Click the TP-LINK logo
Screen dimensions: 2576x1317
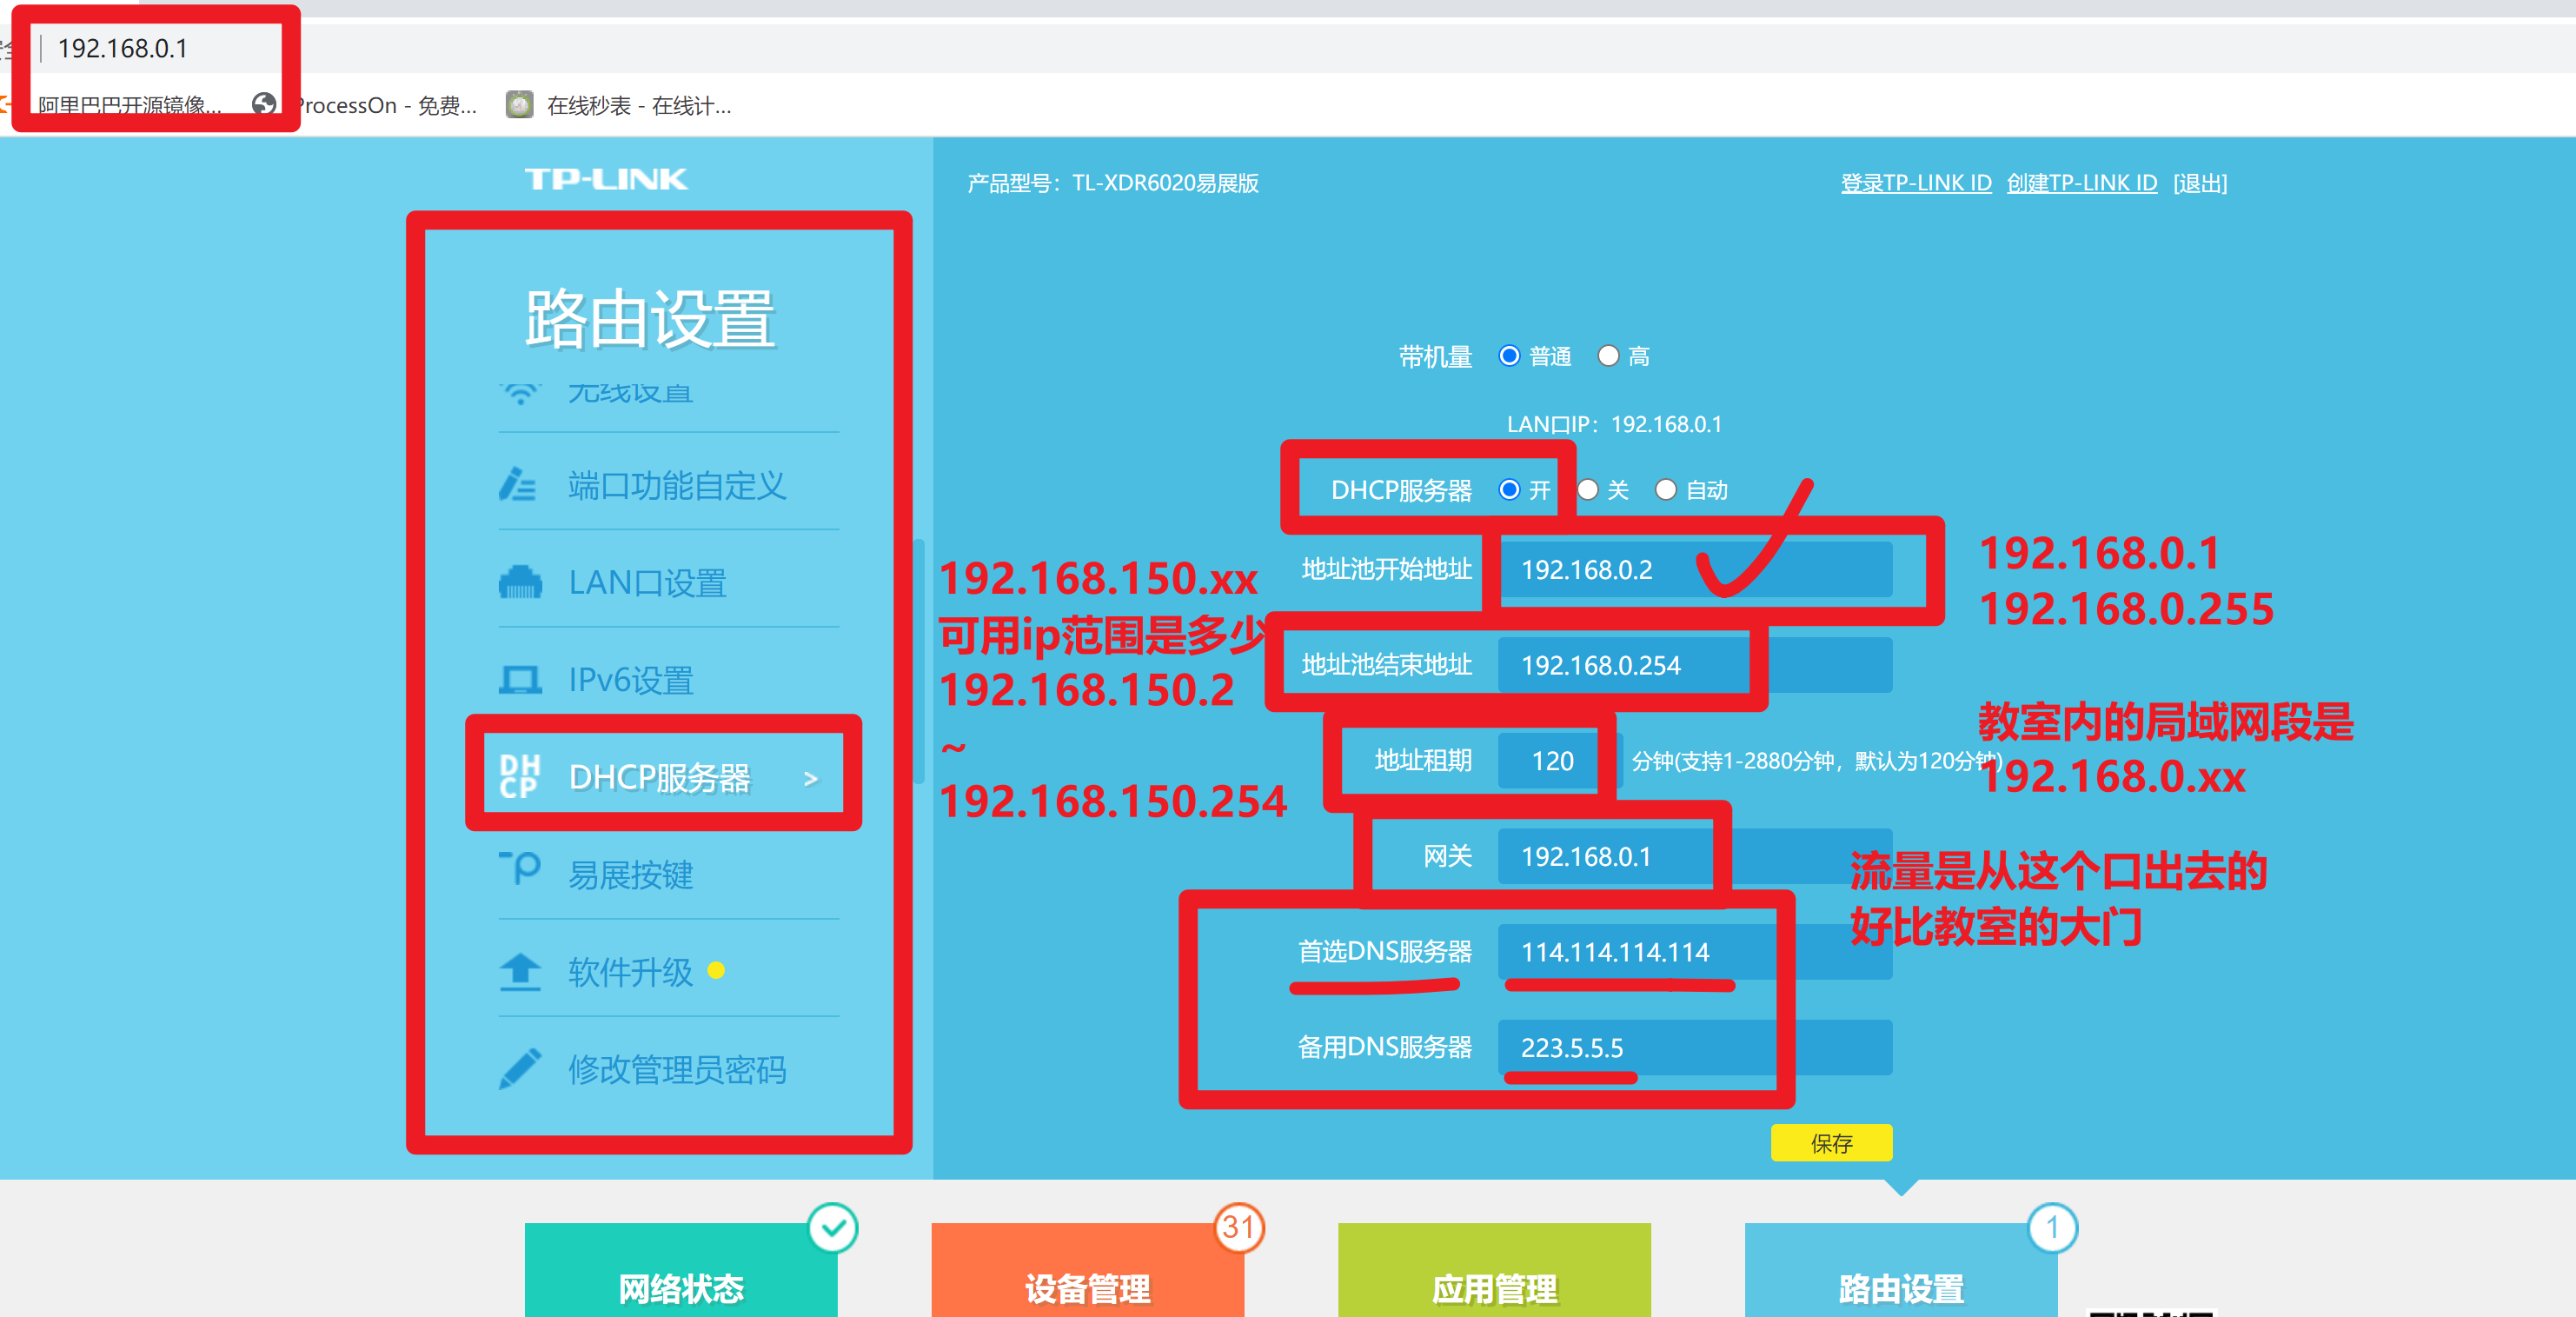pyautogui.click(x=606, y=179)
